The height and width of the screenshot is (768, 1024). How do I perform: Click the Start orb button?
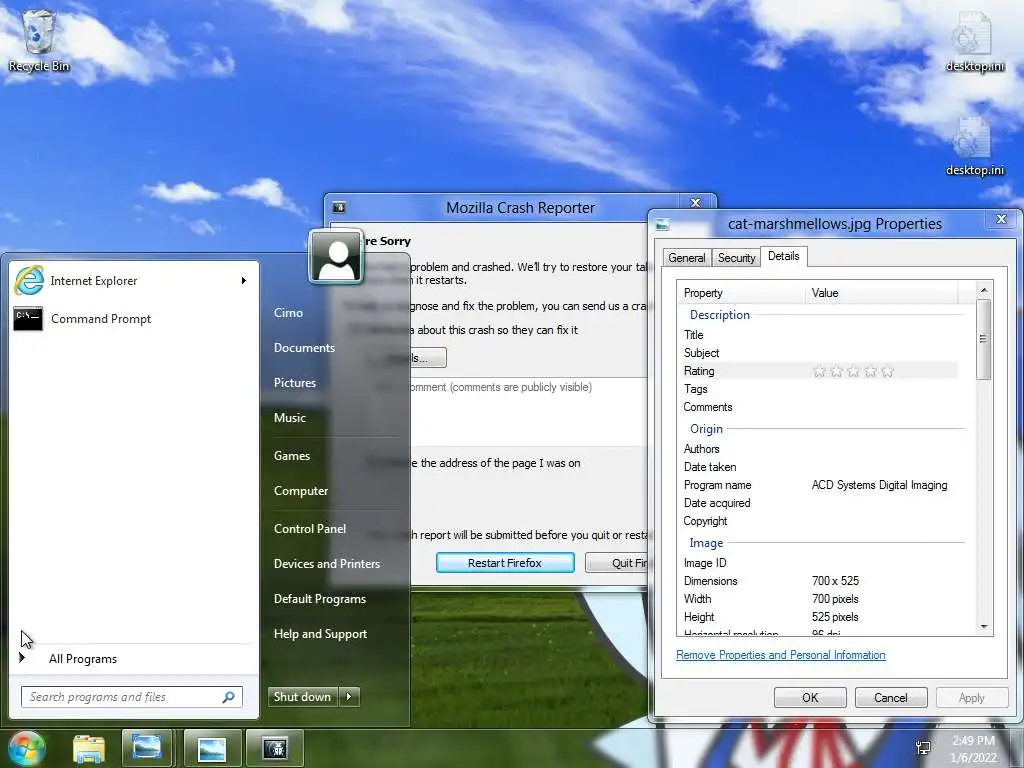(x=25, y=748)
